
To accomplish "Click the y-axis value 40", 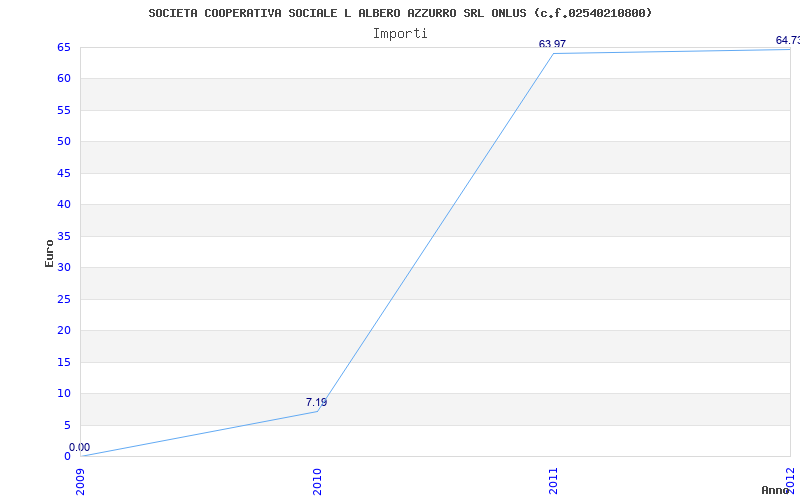I will click(64, 205).
